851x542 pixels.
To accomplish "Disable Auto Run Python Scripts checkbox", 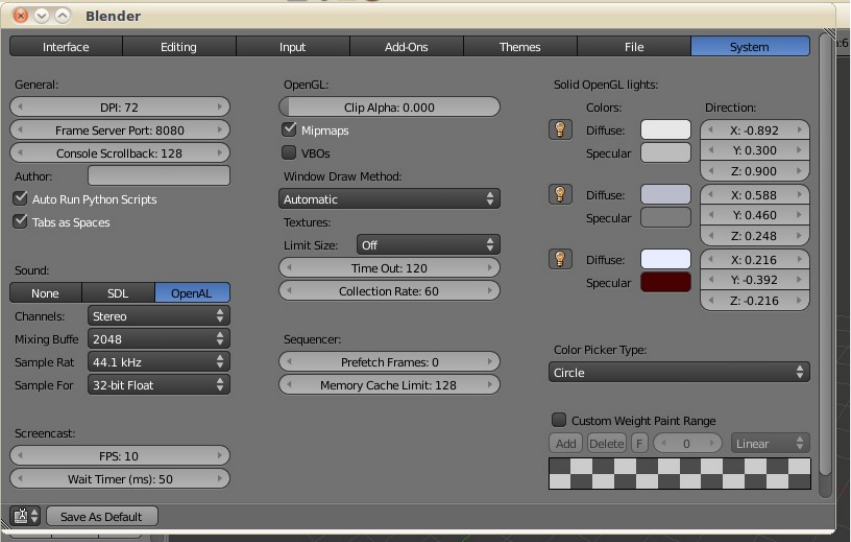I will [20, 199].
